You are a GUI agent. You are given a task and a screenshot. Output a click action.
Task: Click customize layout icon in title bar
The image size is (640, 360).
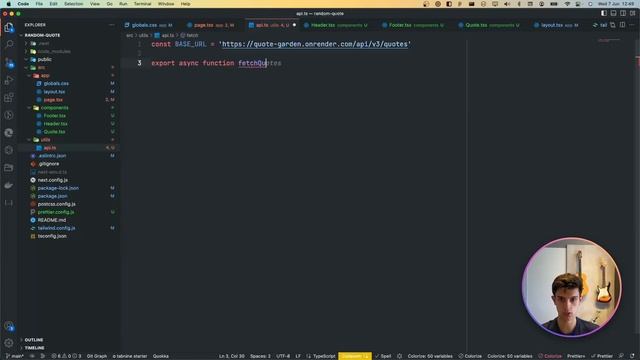pos(632,13)
